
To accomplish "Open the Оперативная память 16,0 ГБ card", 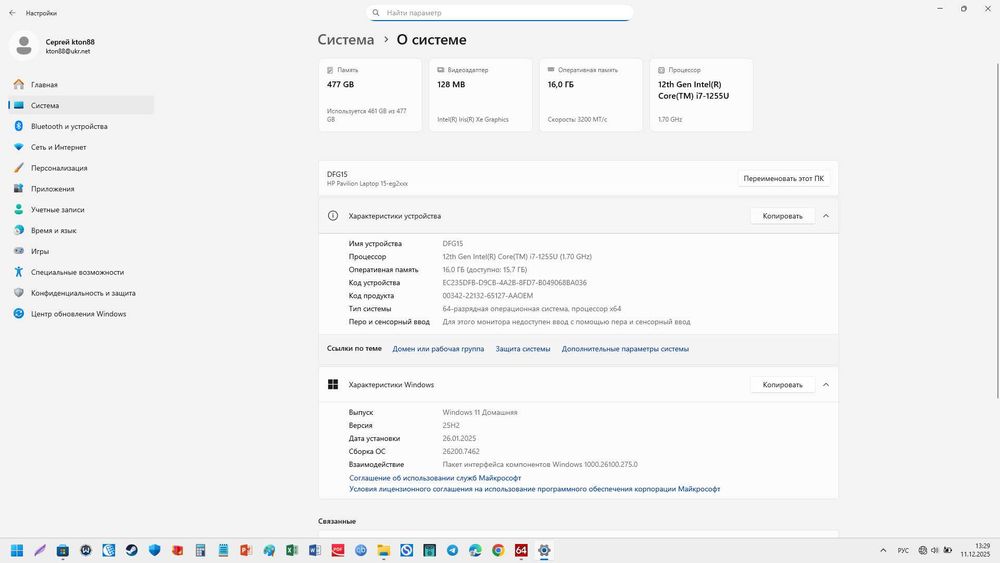I will [x=591, y=95].
